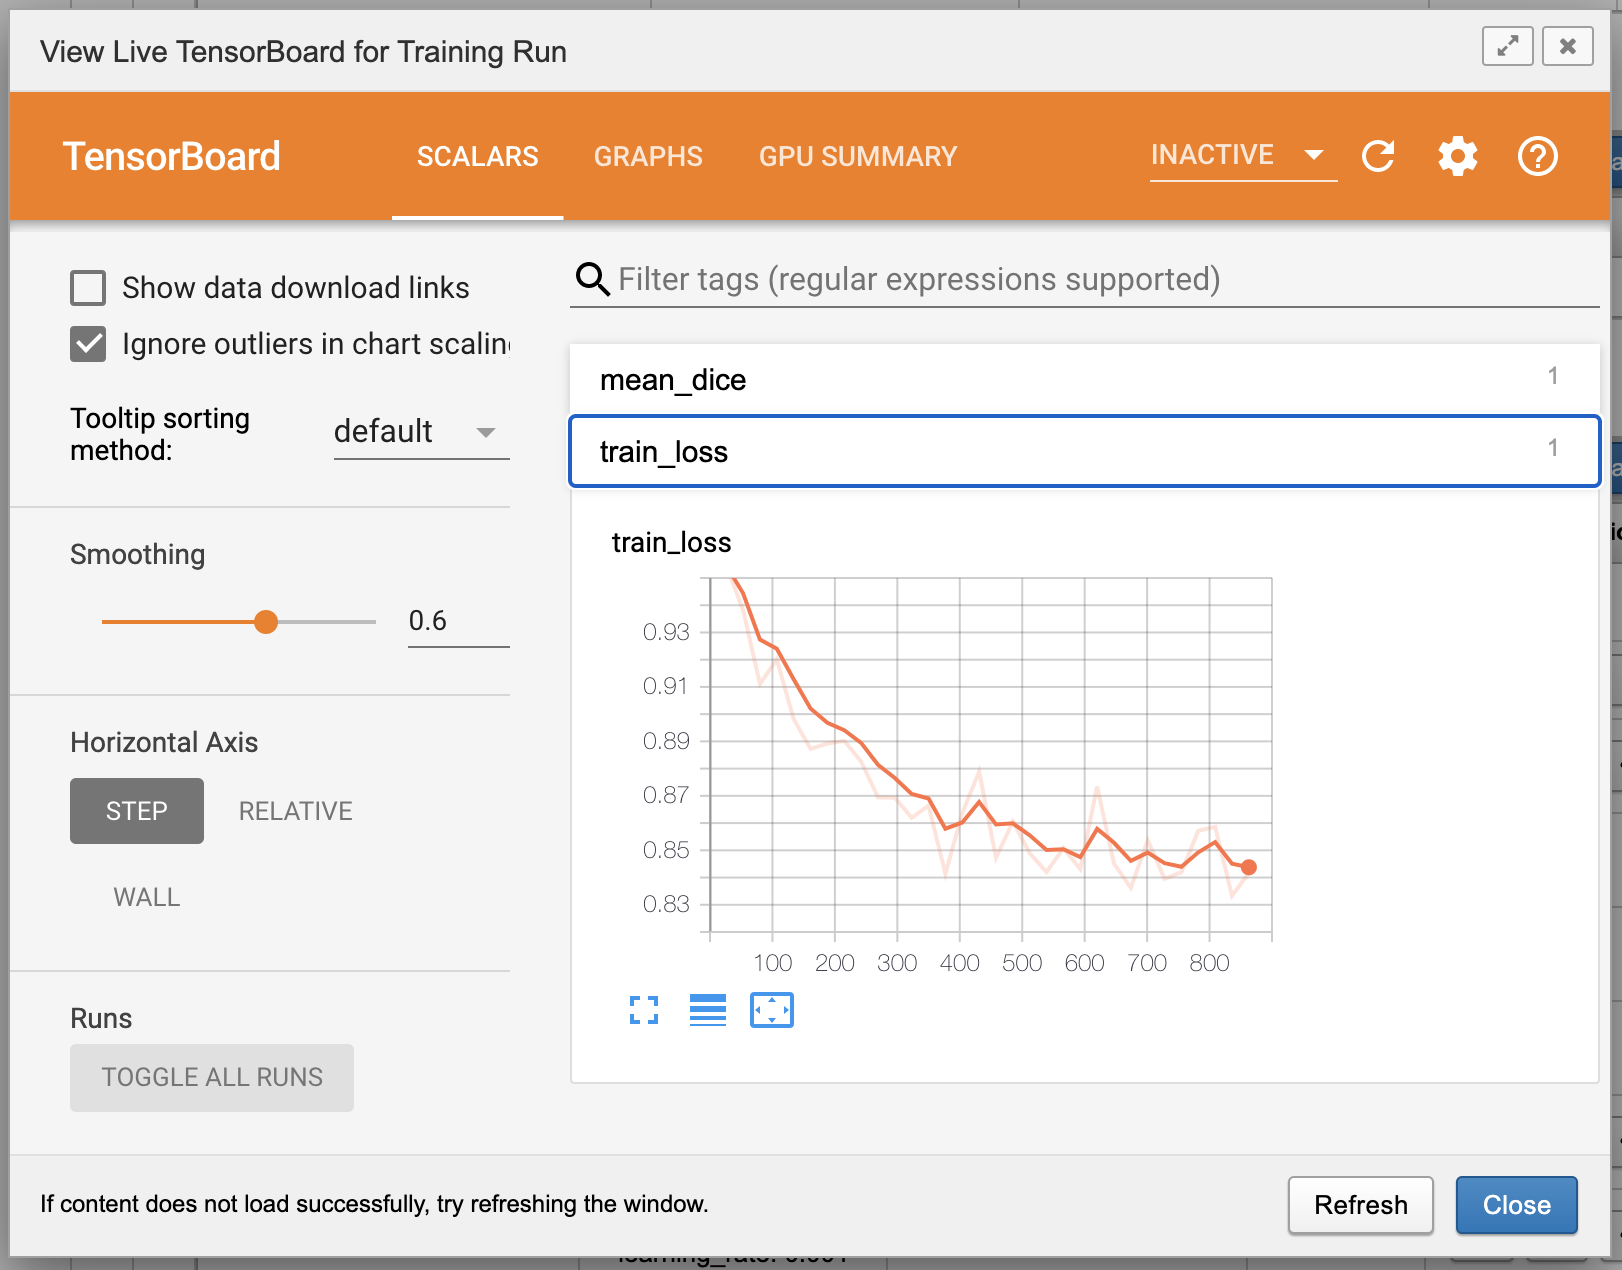The width and height of the screenshot is (1622, 1270).
Task: Expand the dialog to full screen
Action: coord(1507,46)
